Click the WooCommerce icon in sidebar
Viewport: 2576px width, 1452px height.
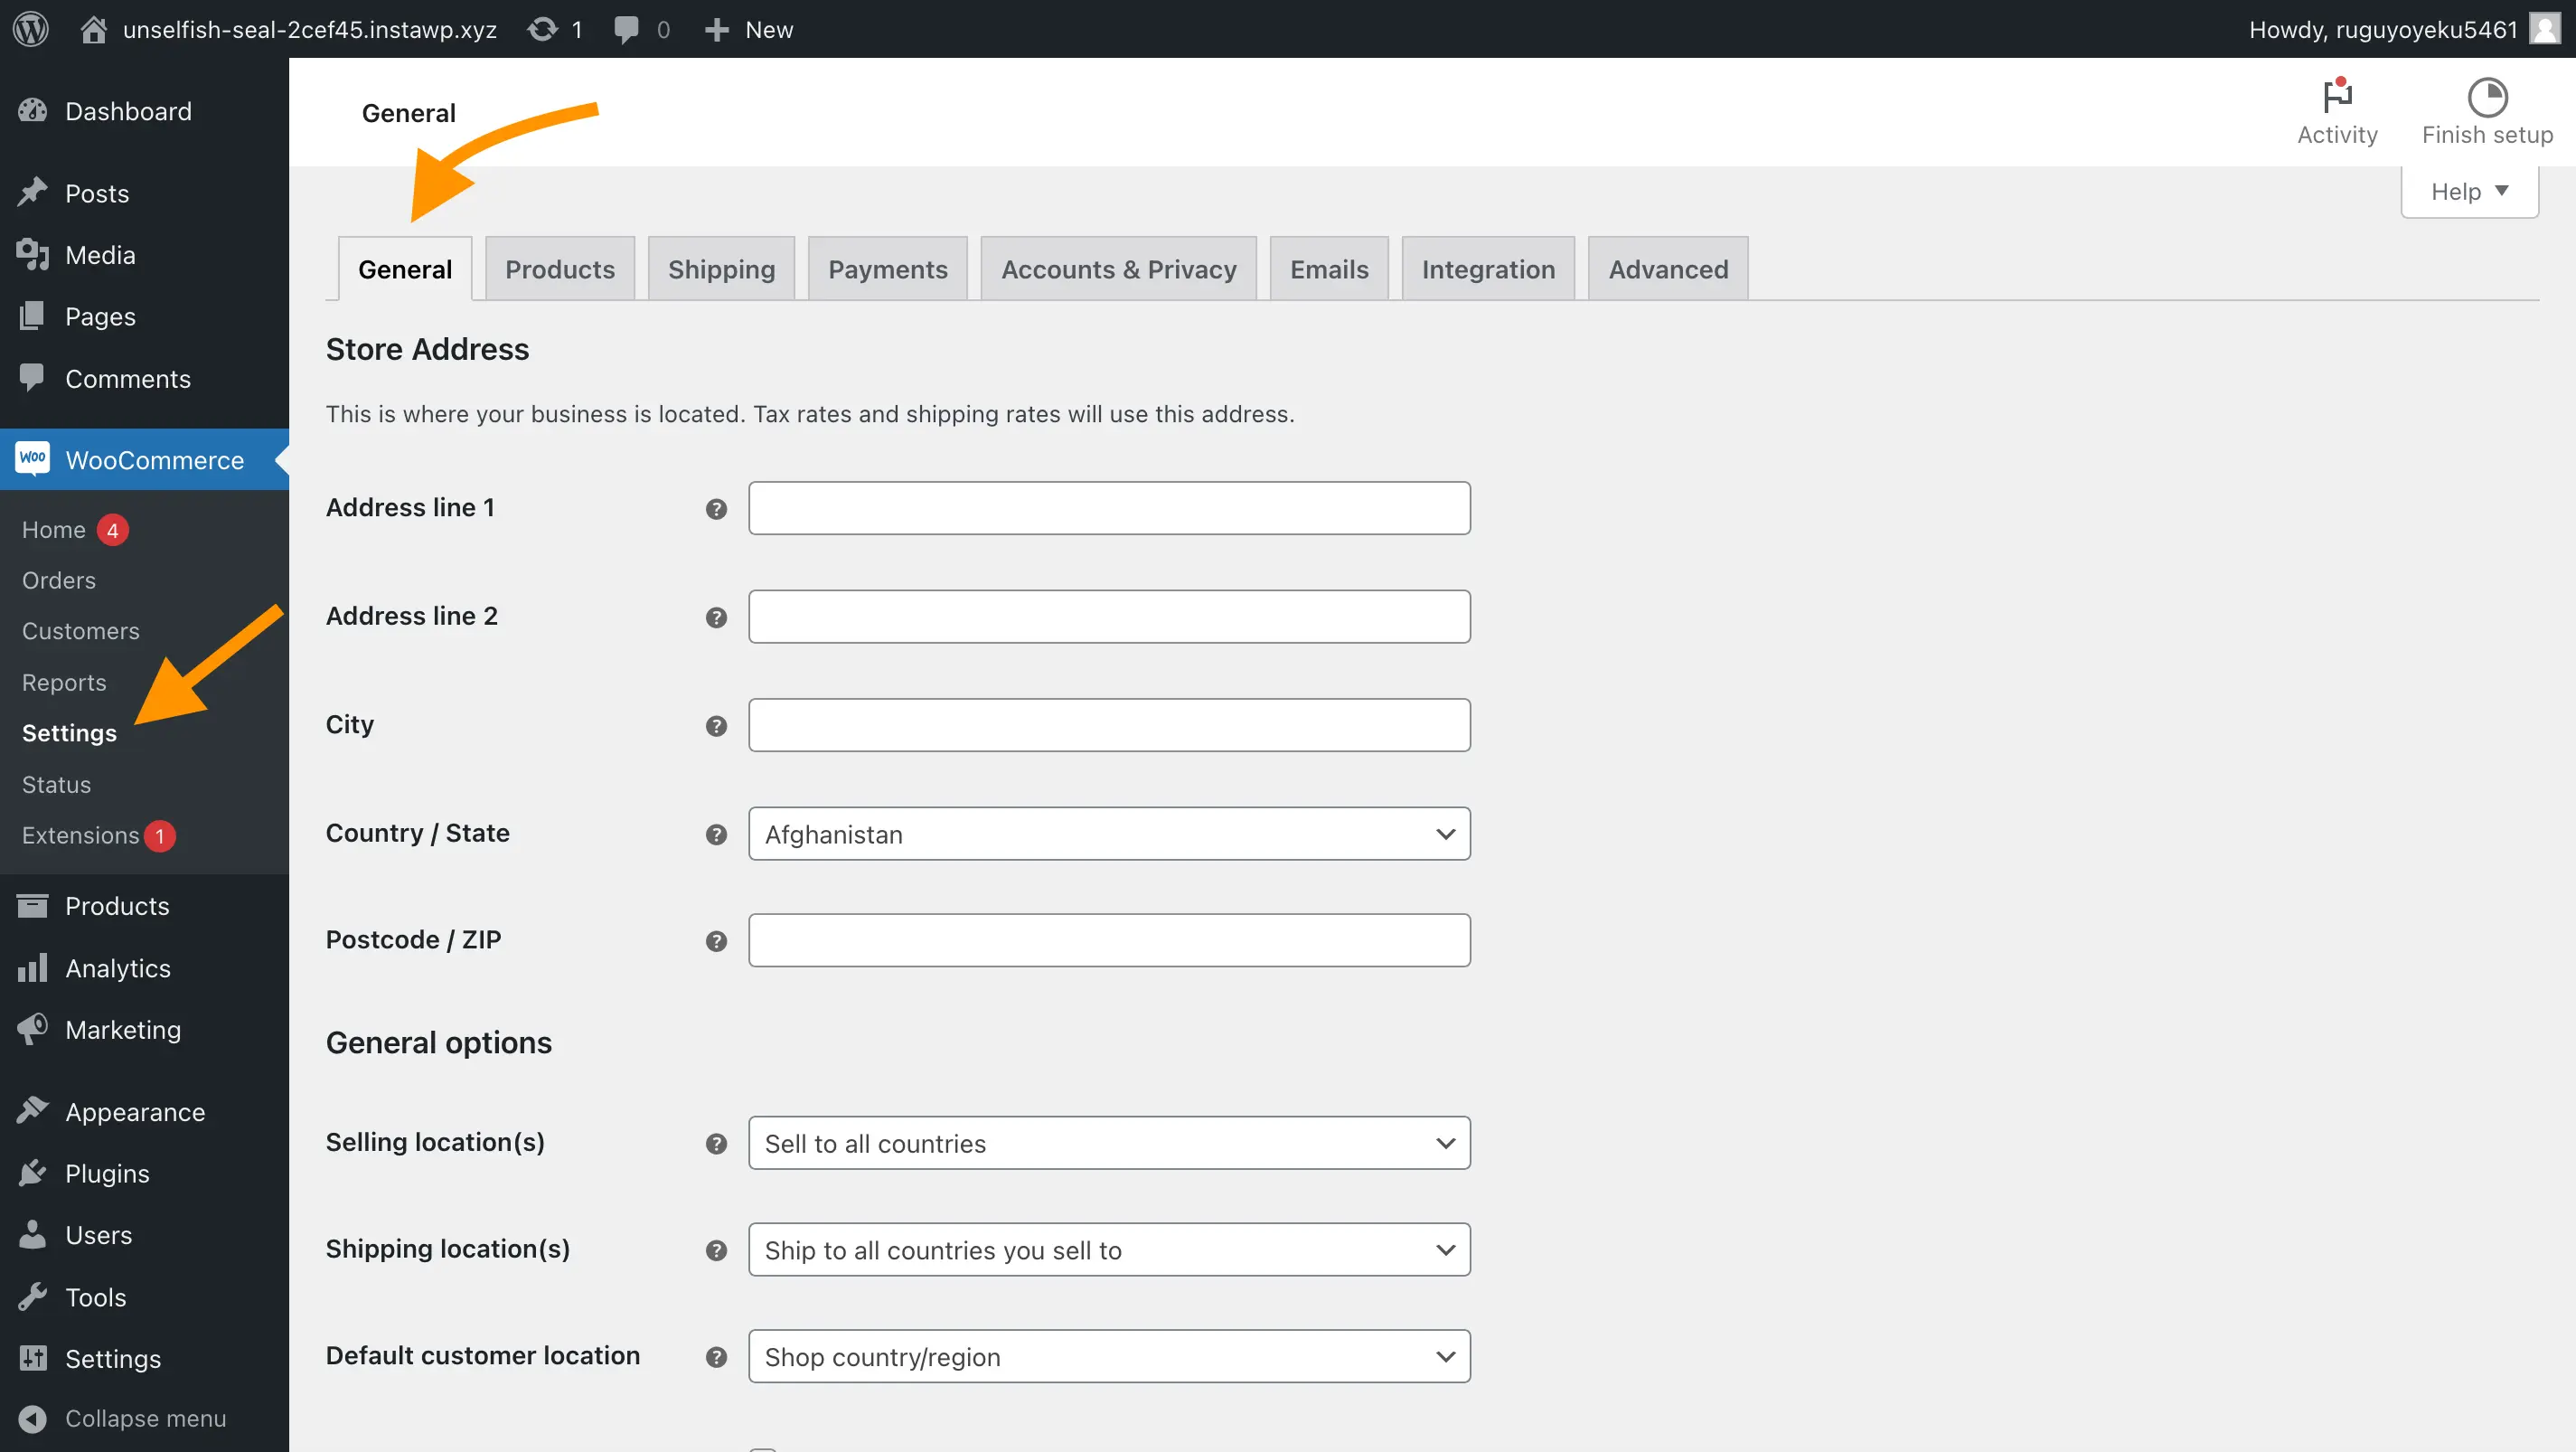click(x=33, y=458)
